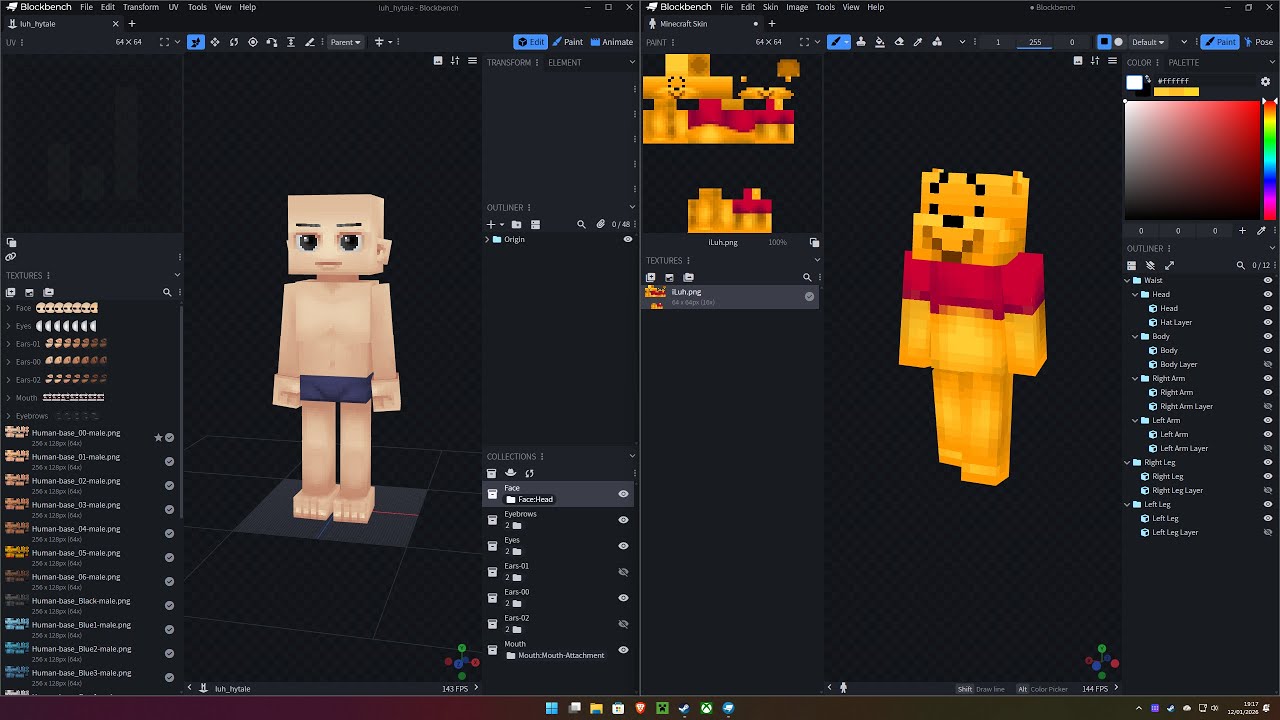Show the Left Leg Layer cube
Screen dimensions: 1280x720
(x=1268, y=532)
